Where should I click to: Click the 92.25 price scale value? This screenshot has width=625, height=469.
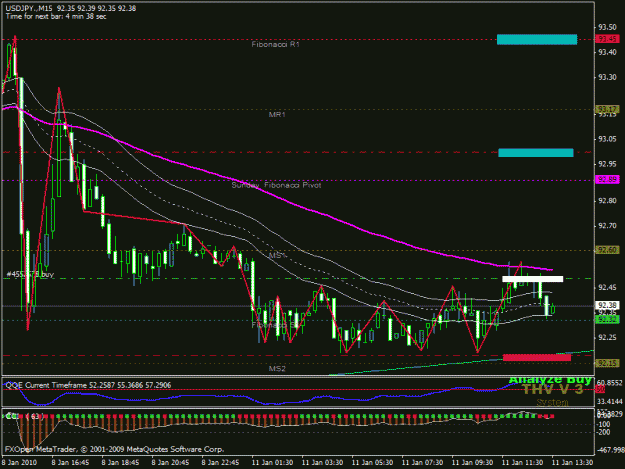(607, 337)
